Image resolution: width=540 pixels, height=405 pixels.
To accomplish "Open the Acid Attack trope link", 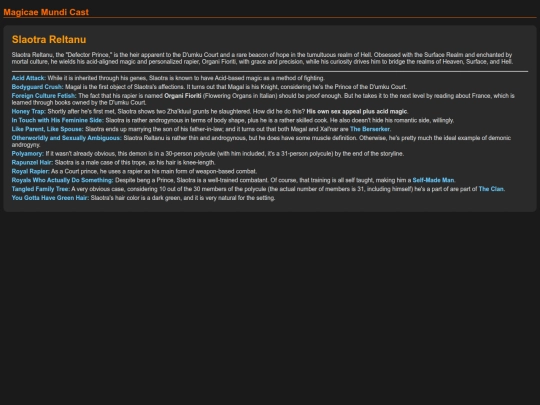I will [x=28, y=78].
